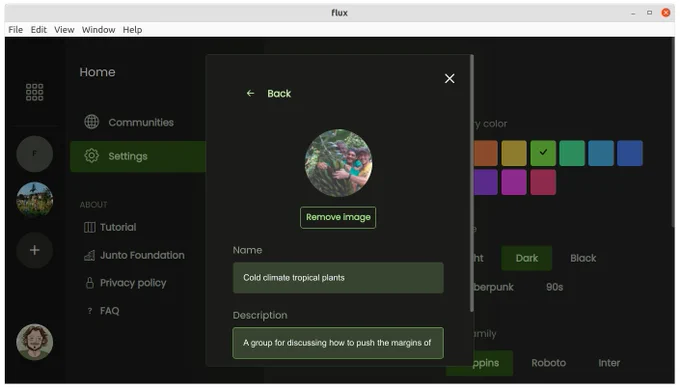
Task: Minimize the flux window
Action: [x=633, y=13]
